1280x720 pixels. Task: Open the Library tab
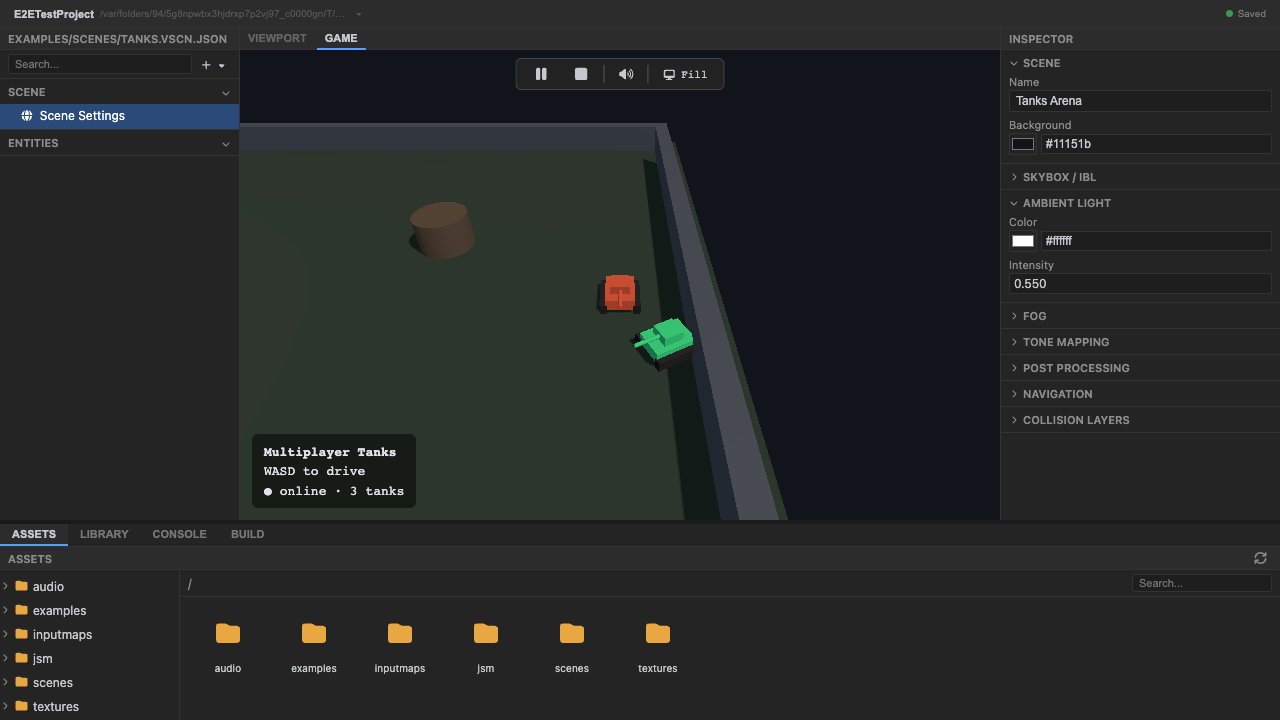tap(104, 534)
